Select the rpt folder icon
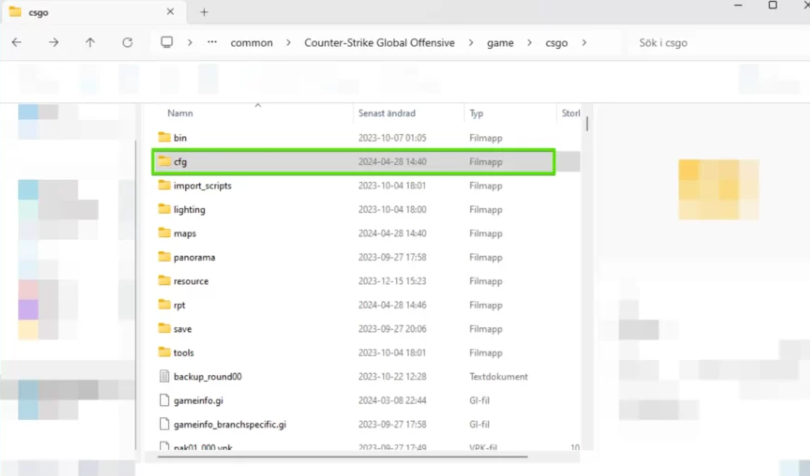810x476 pixels. tap(164, 304)
